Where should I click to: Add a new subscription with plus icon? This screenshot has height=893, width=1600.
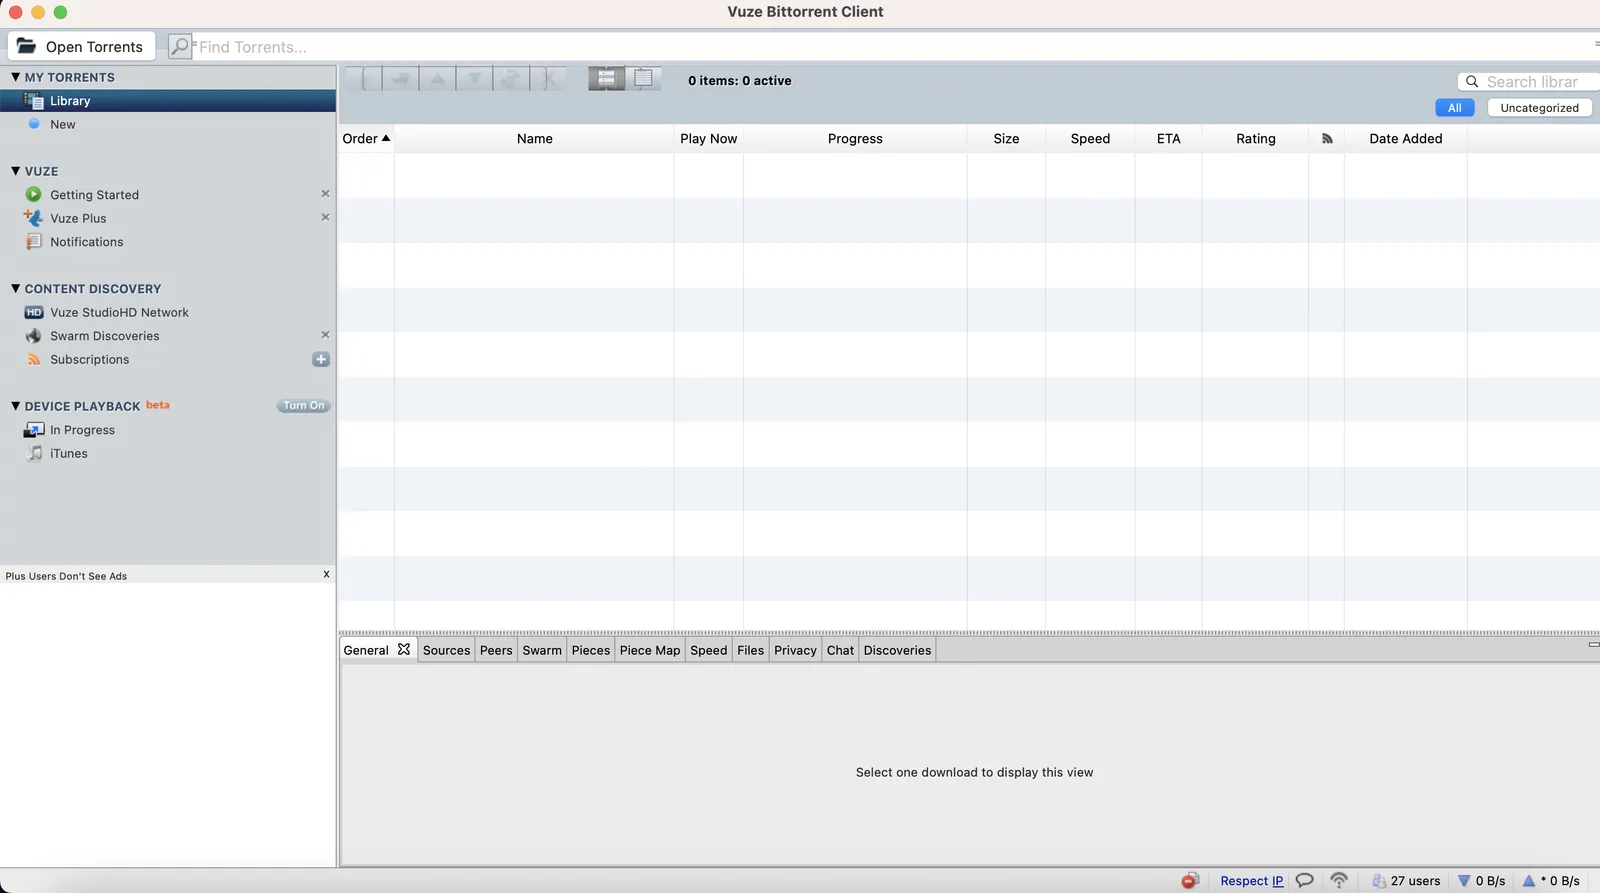pyautogui.click(x=321, y=359)
